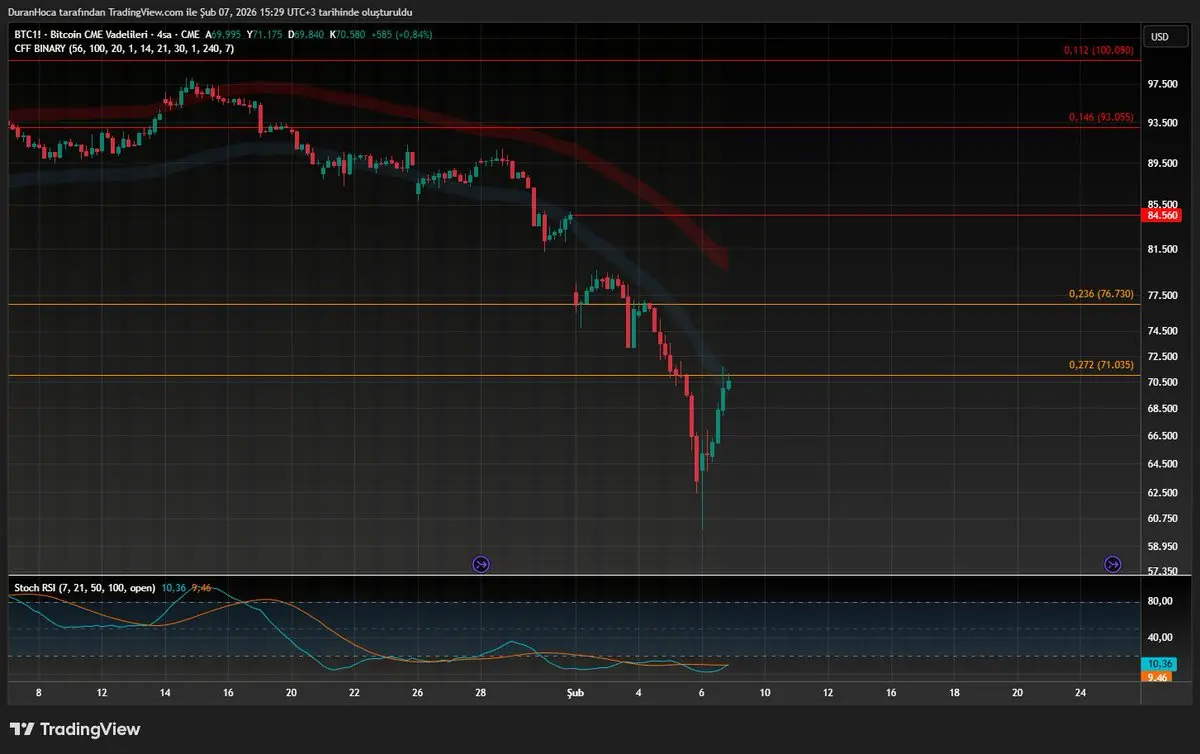Click the 68.500 price axis label
This screenshot has width=1200, height=754.
[x=1162, y=408]
